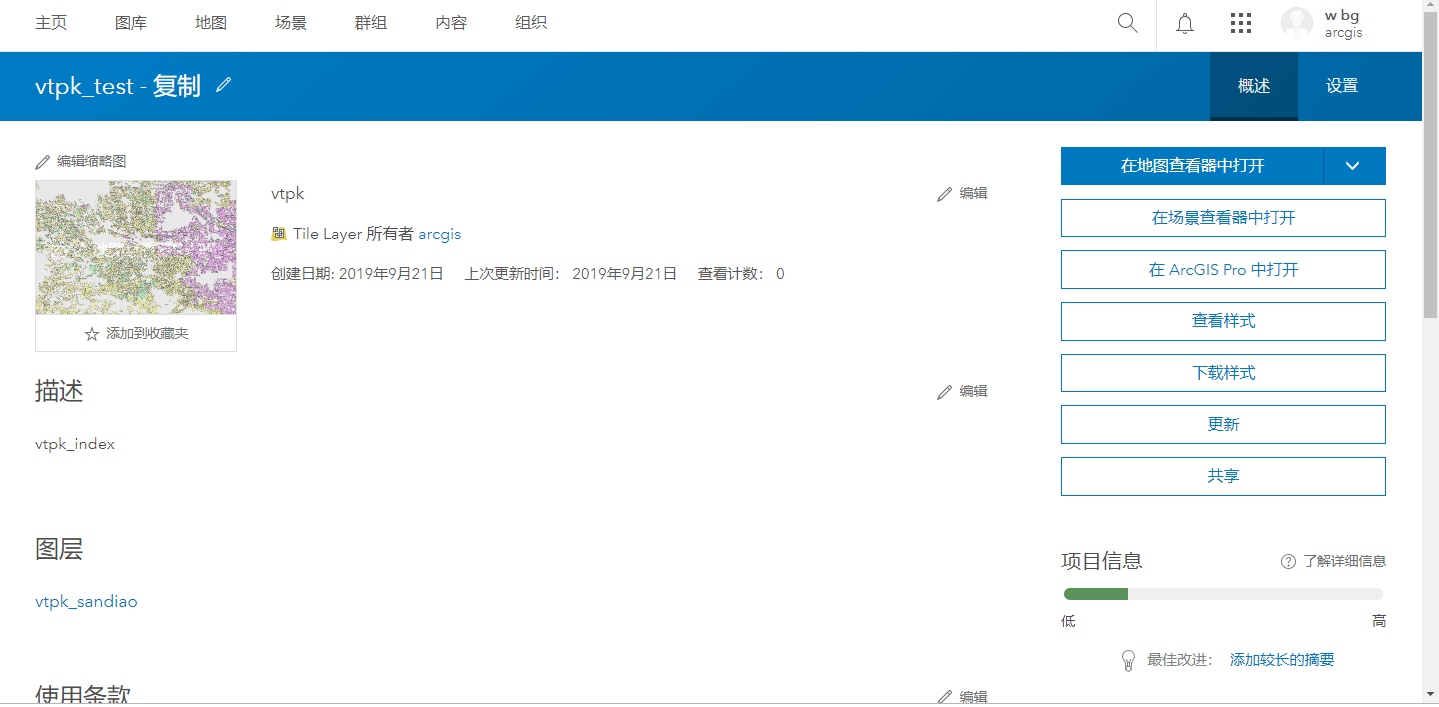The width and height of the screenshot is (1439, 707).
Task: Click the 更新 button
Action: click(x=1223, y=425)
